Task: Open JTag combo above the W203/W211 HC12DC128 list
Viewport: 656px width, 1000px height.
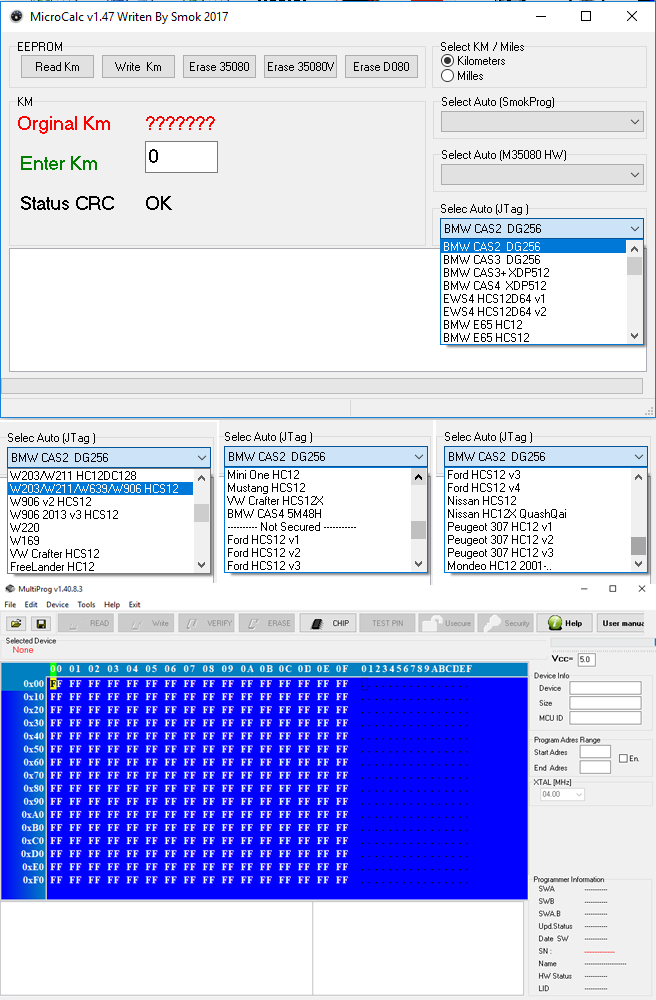Action: 108,457
